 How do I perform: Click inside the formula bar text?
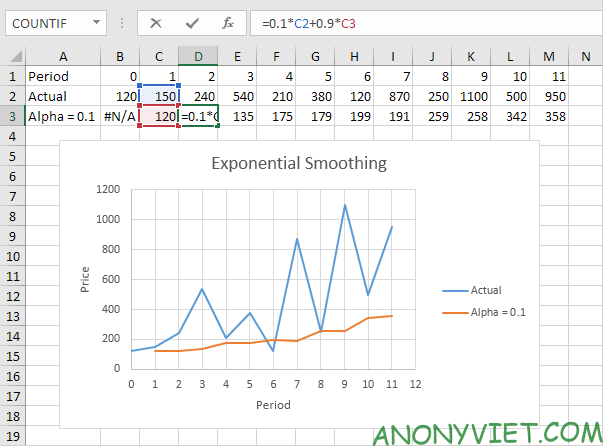[x=400, y=21]
